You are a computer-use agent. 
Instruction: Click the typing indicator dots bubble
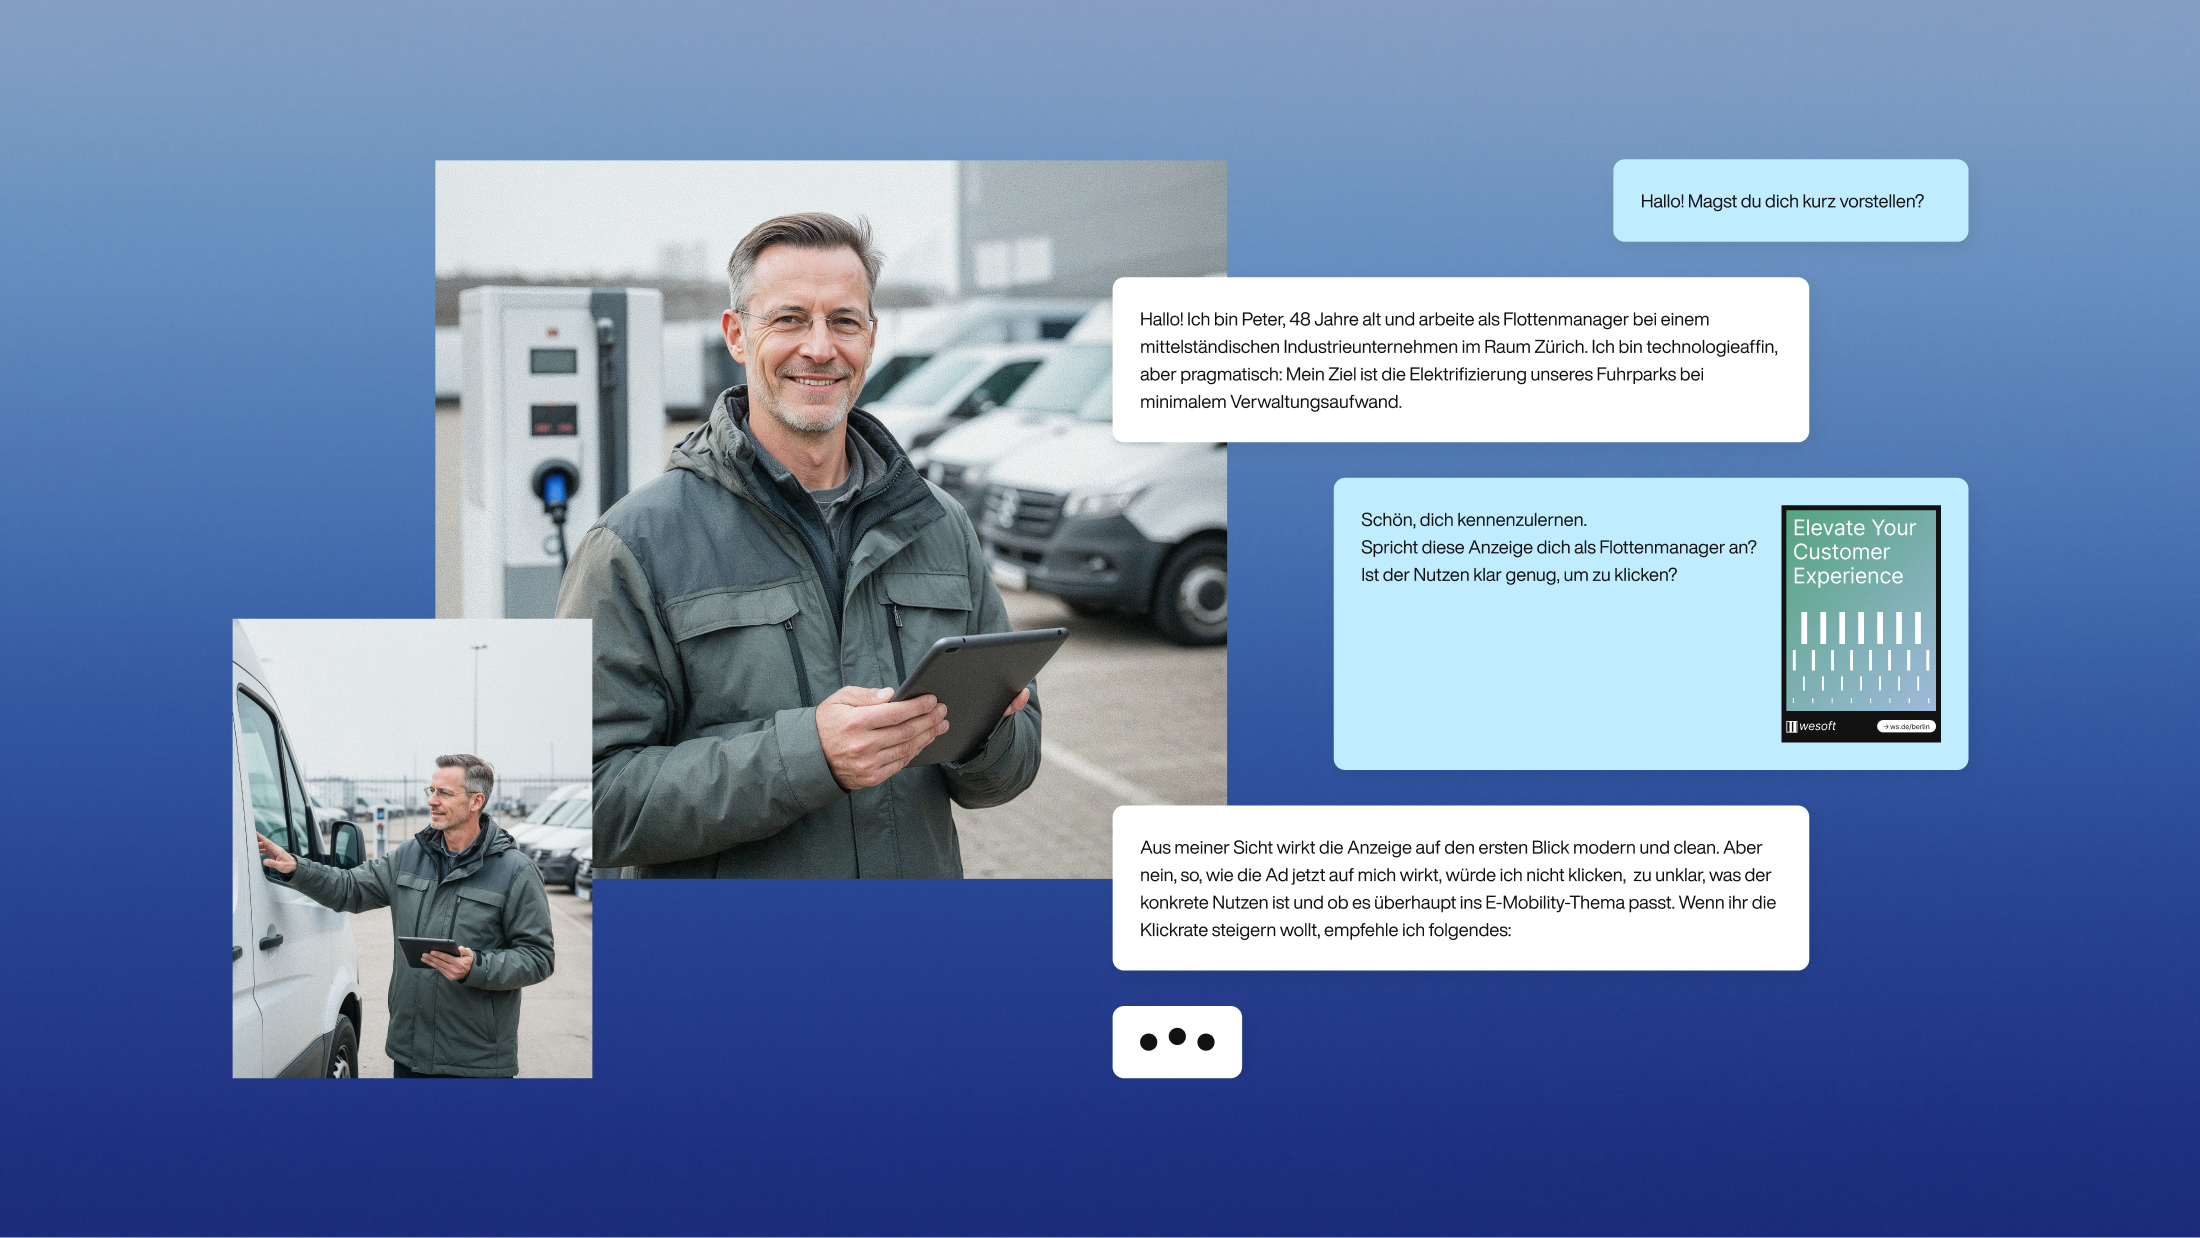tap(1177, 1042)
